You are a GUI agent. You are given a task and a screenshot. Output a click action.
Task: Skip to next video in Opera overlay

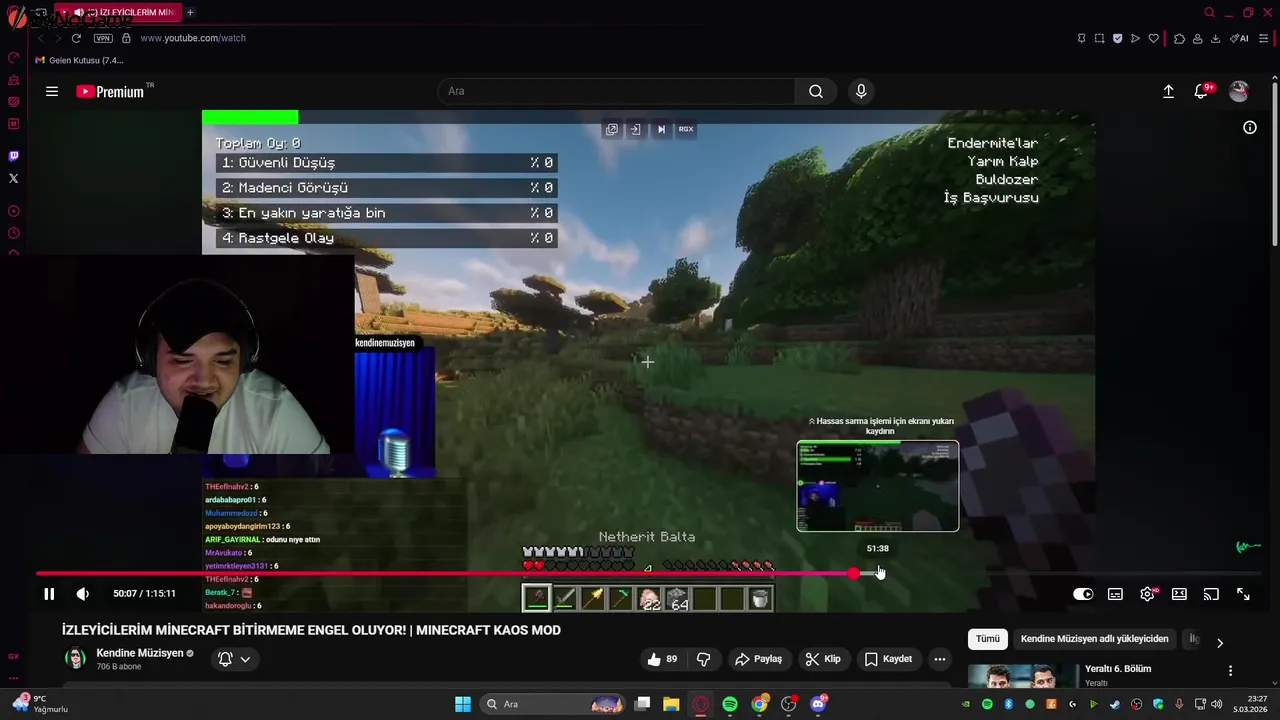pyautogui.click(x=661, y=129)
